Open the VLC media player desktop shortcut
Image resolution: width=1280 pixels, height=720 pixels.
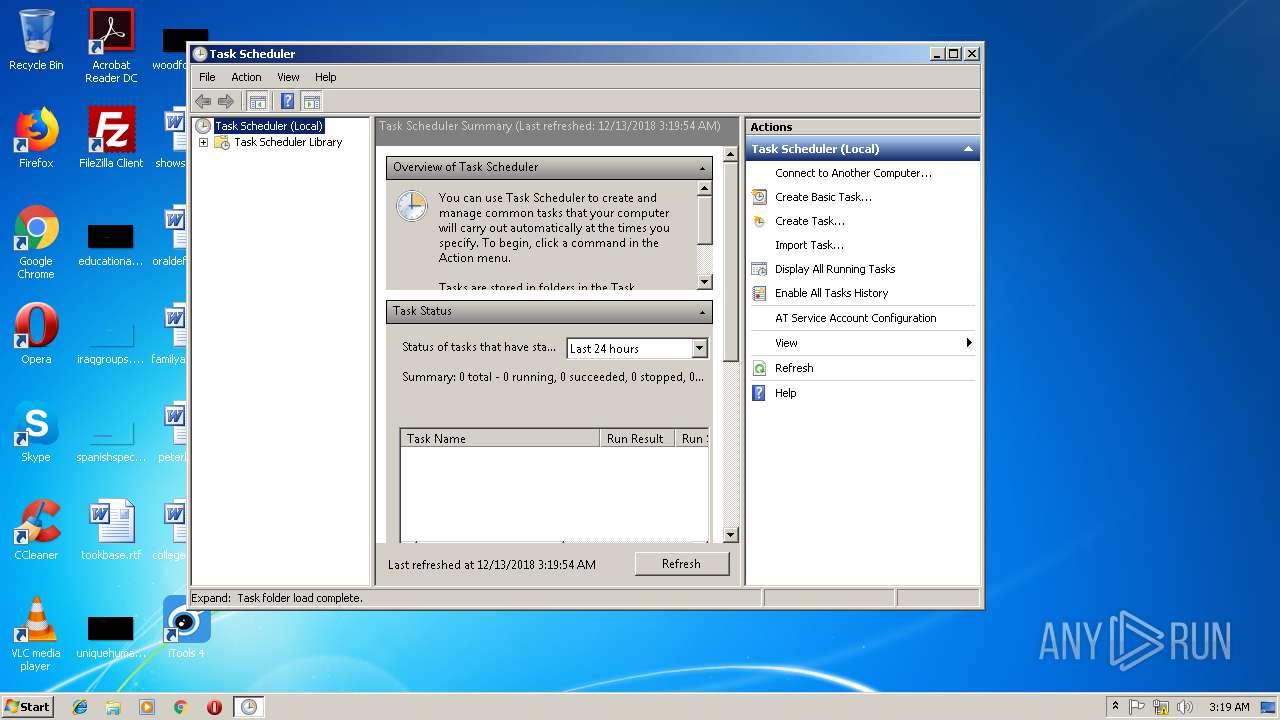tap(36, 634)
